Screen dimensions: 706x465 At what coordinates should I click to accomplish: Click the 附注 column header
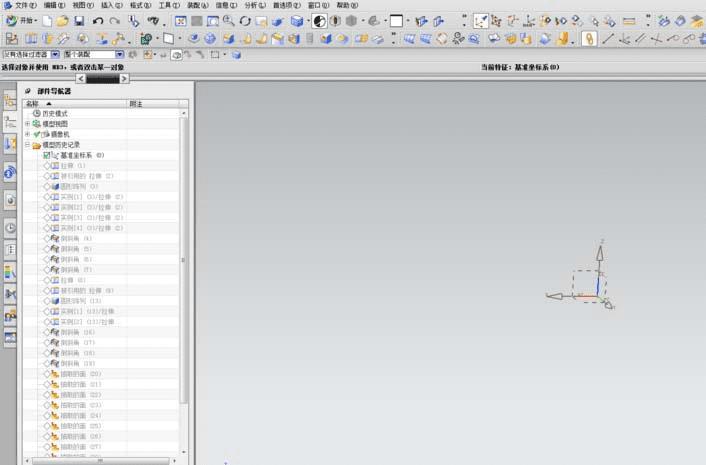(153, 104)
